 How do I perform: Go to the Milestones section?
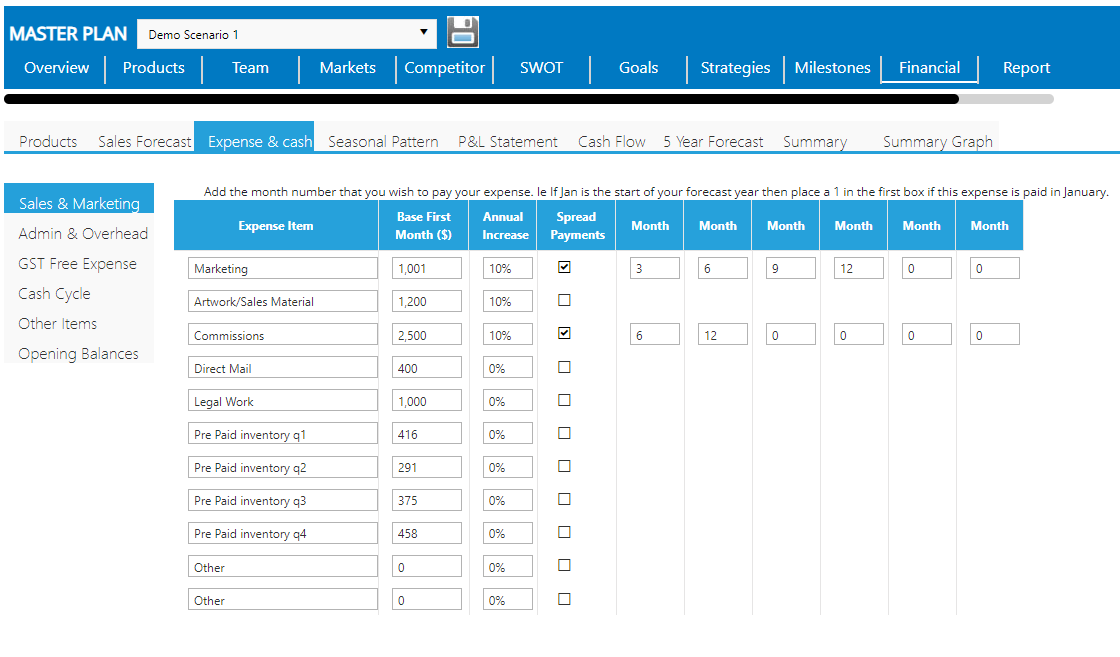[x=832, y=68]
